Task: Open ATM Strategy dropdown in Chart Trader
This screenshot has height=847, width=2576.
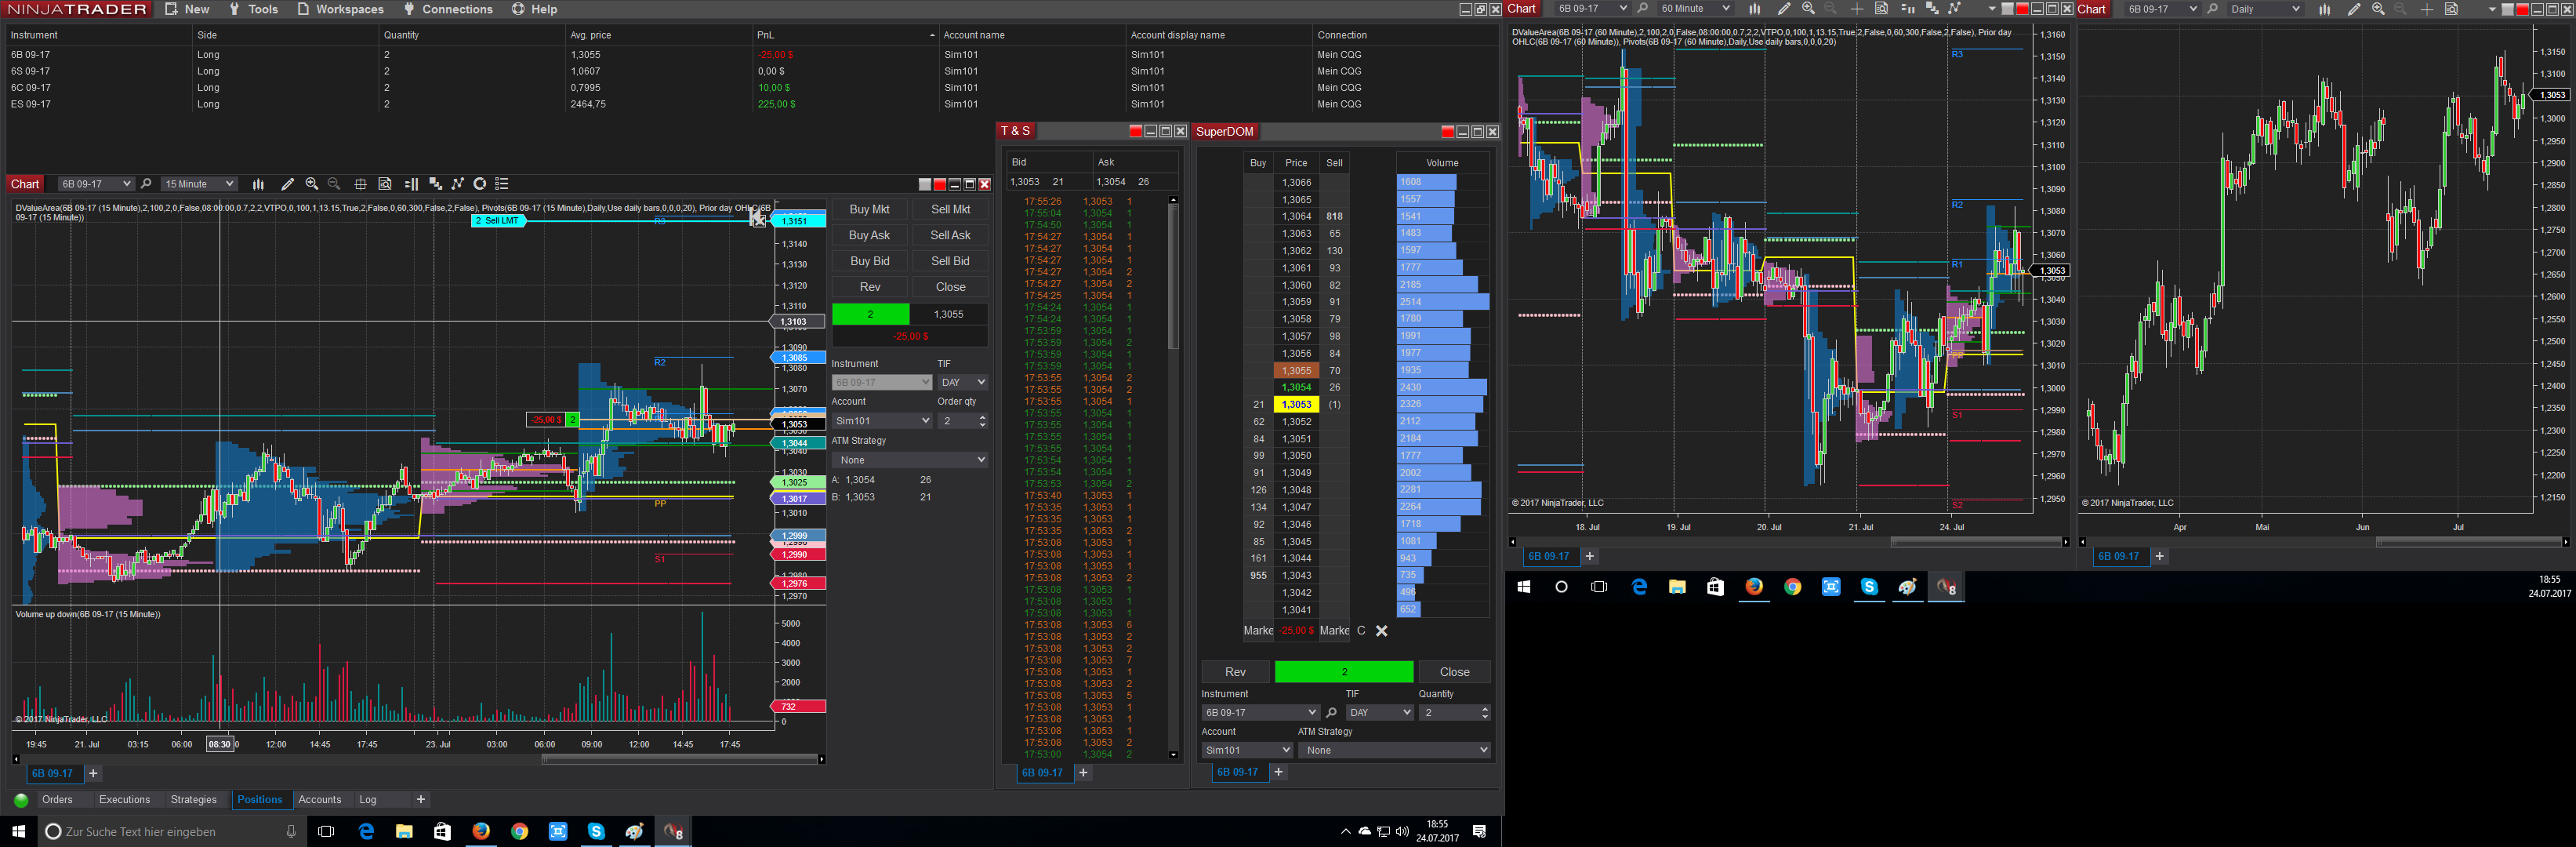Action: click(910, 460)
